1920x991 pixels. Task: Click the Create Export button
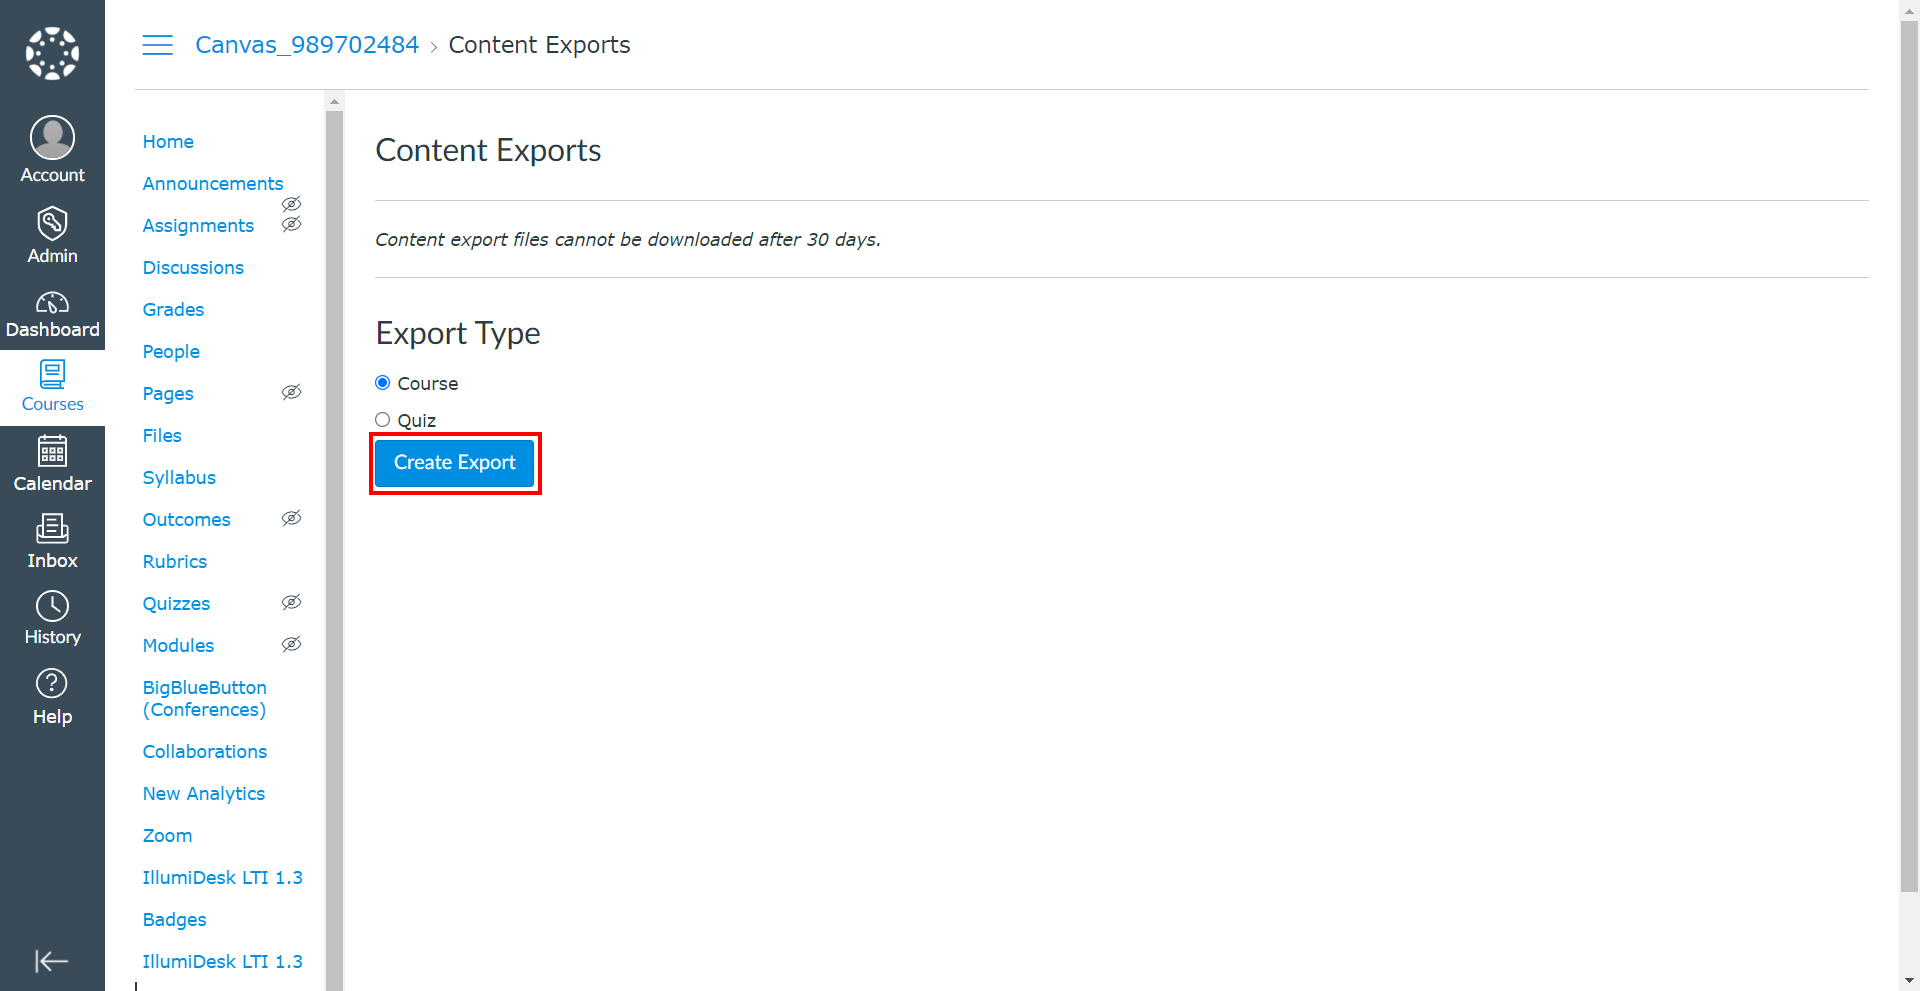click(x=455, y=463)
